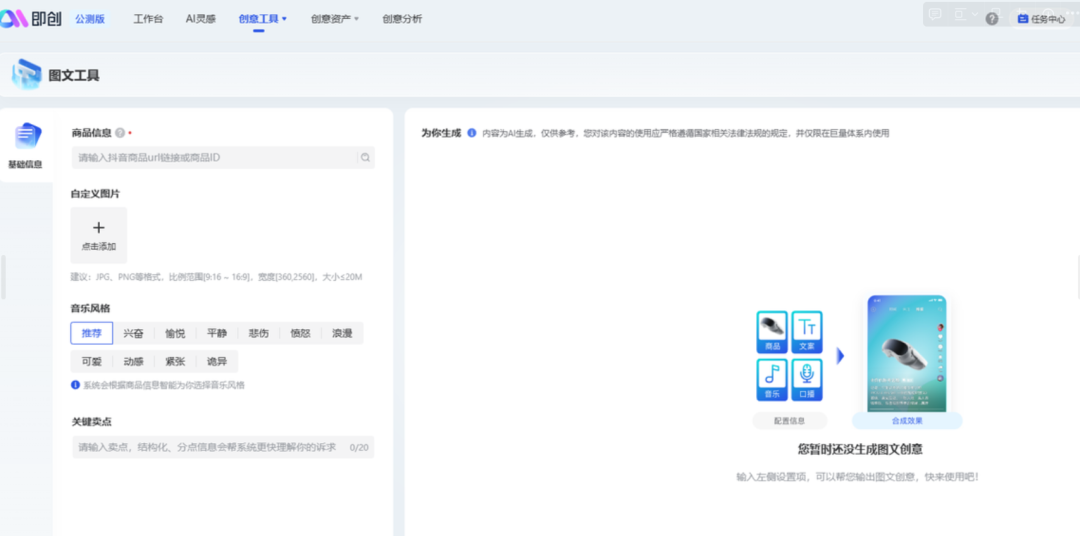
Task: Click the 即创 logo icon
Action: coord(14,19)
